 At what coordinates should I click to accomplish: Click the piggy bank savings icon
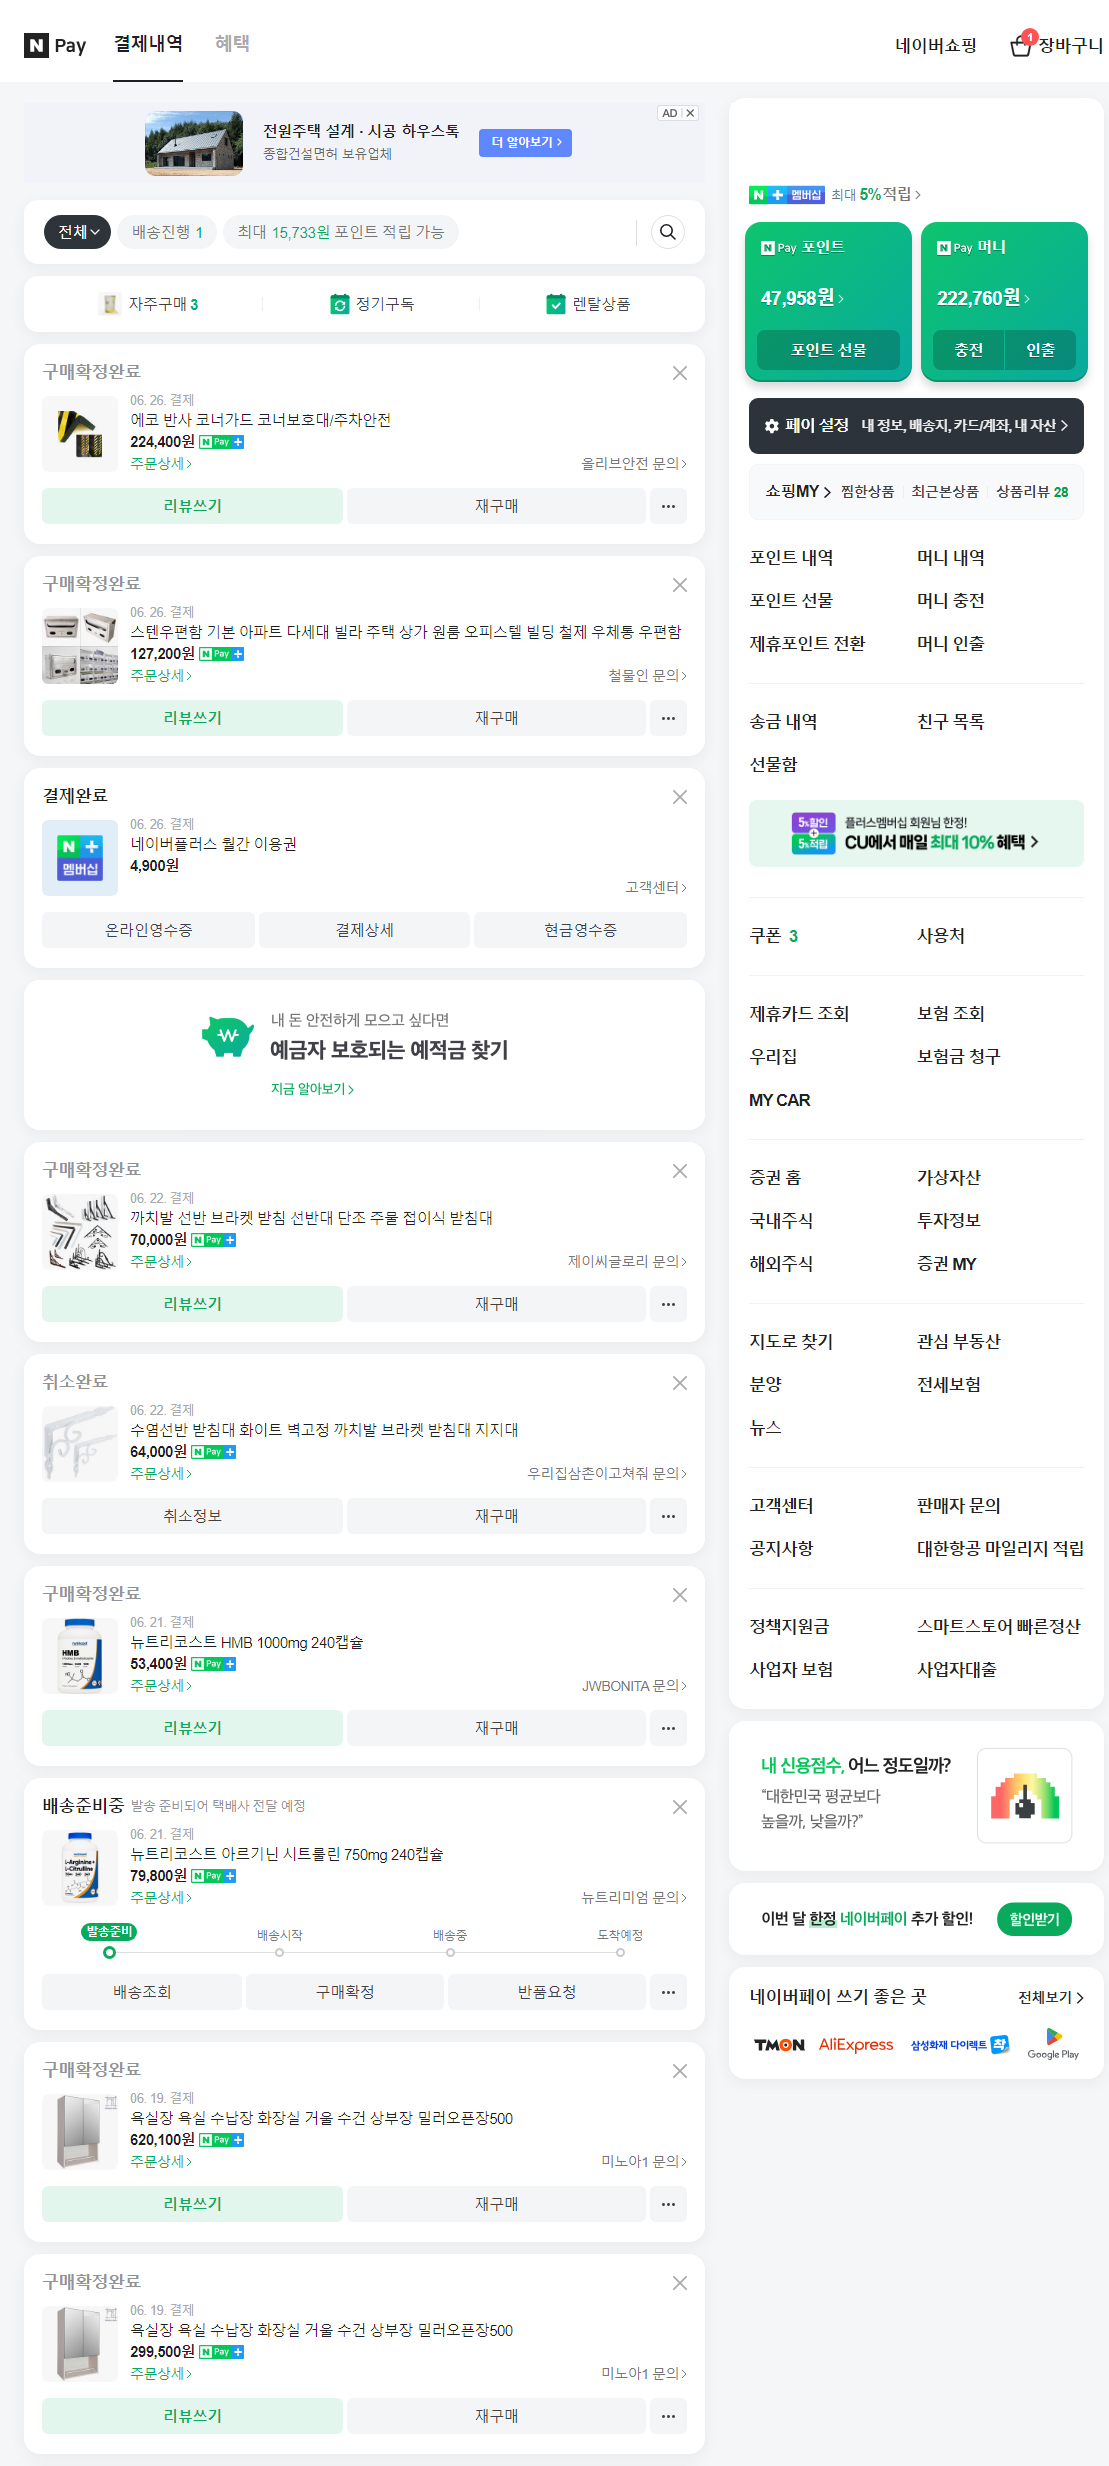(227, 1035)
